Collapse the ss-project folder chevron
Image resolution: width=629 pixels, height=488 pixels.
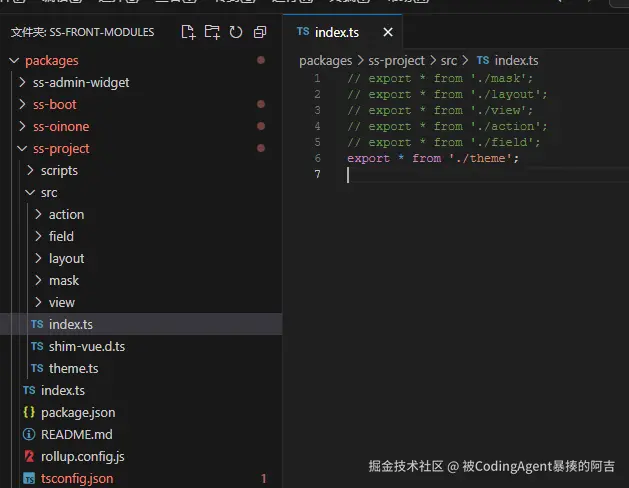22,148
